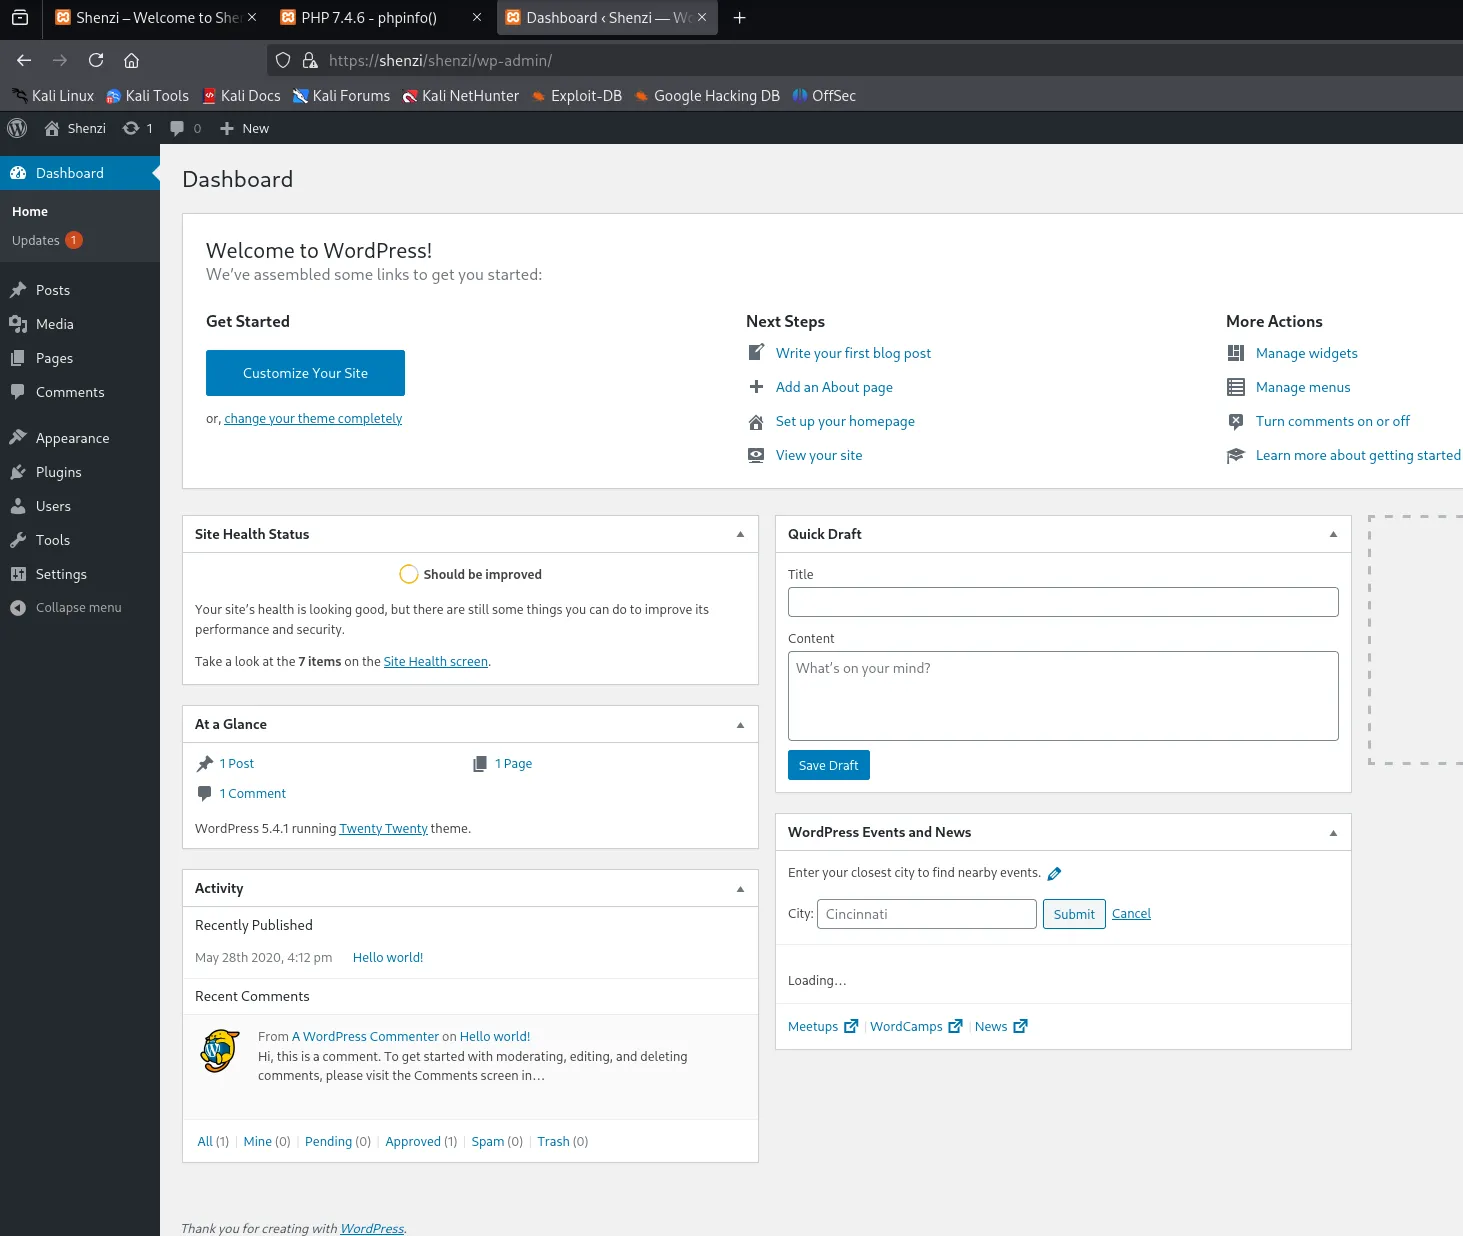This screenshot has height=1236, width=1463.
Task: Open the updates refresh icon in the admin bar
Action: [131, 128]
